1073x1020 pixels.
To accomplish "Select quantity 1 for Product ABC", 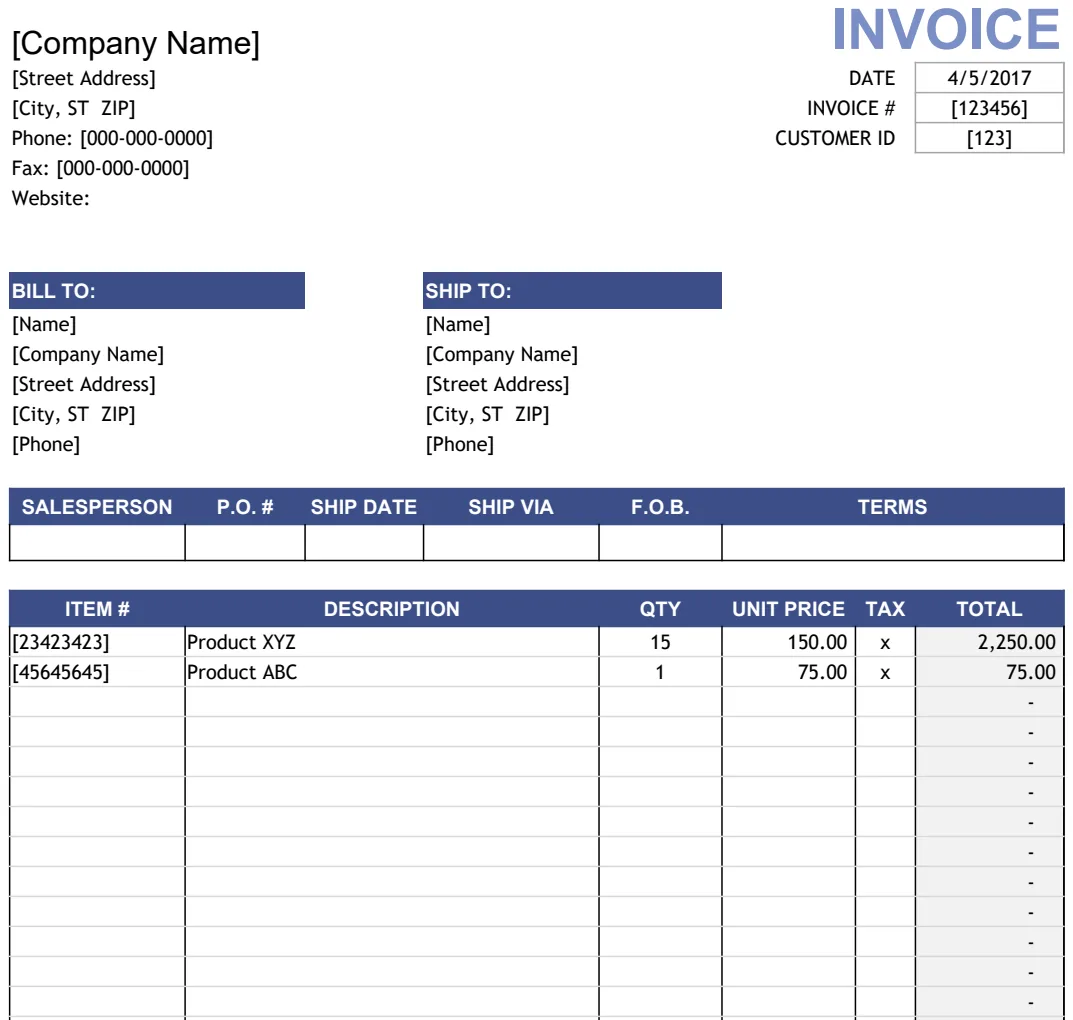I will click(x=660, y=672).
